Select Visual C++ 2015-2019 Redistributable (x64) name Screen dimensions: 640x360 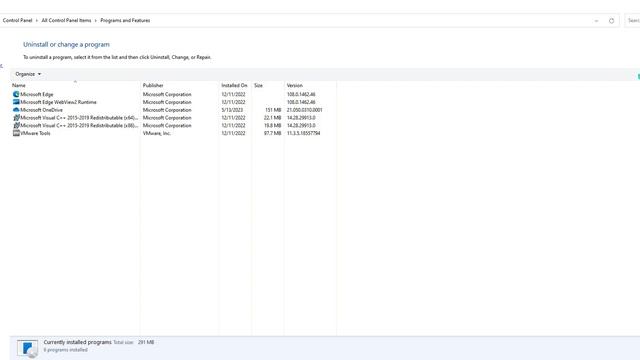pos(79,118)
